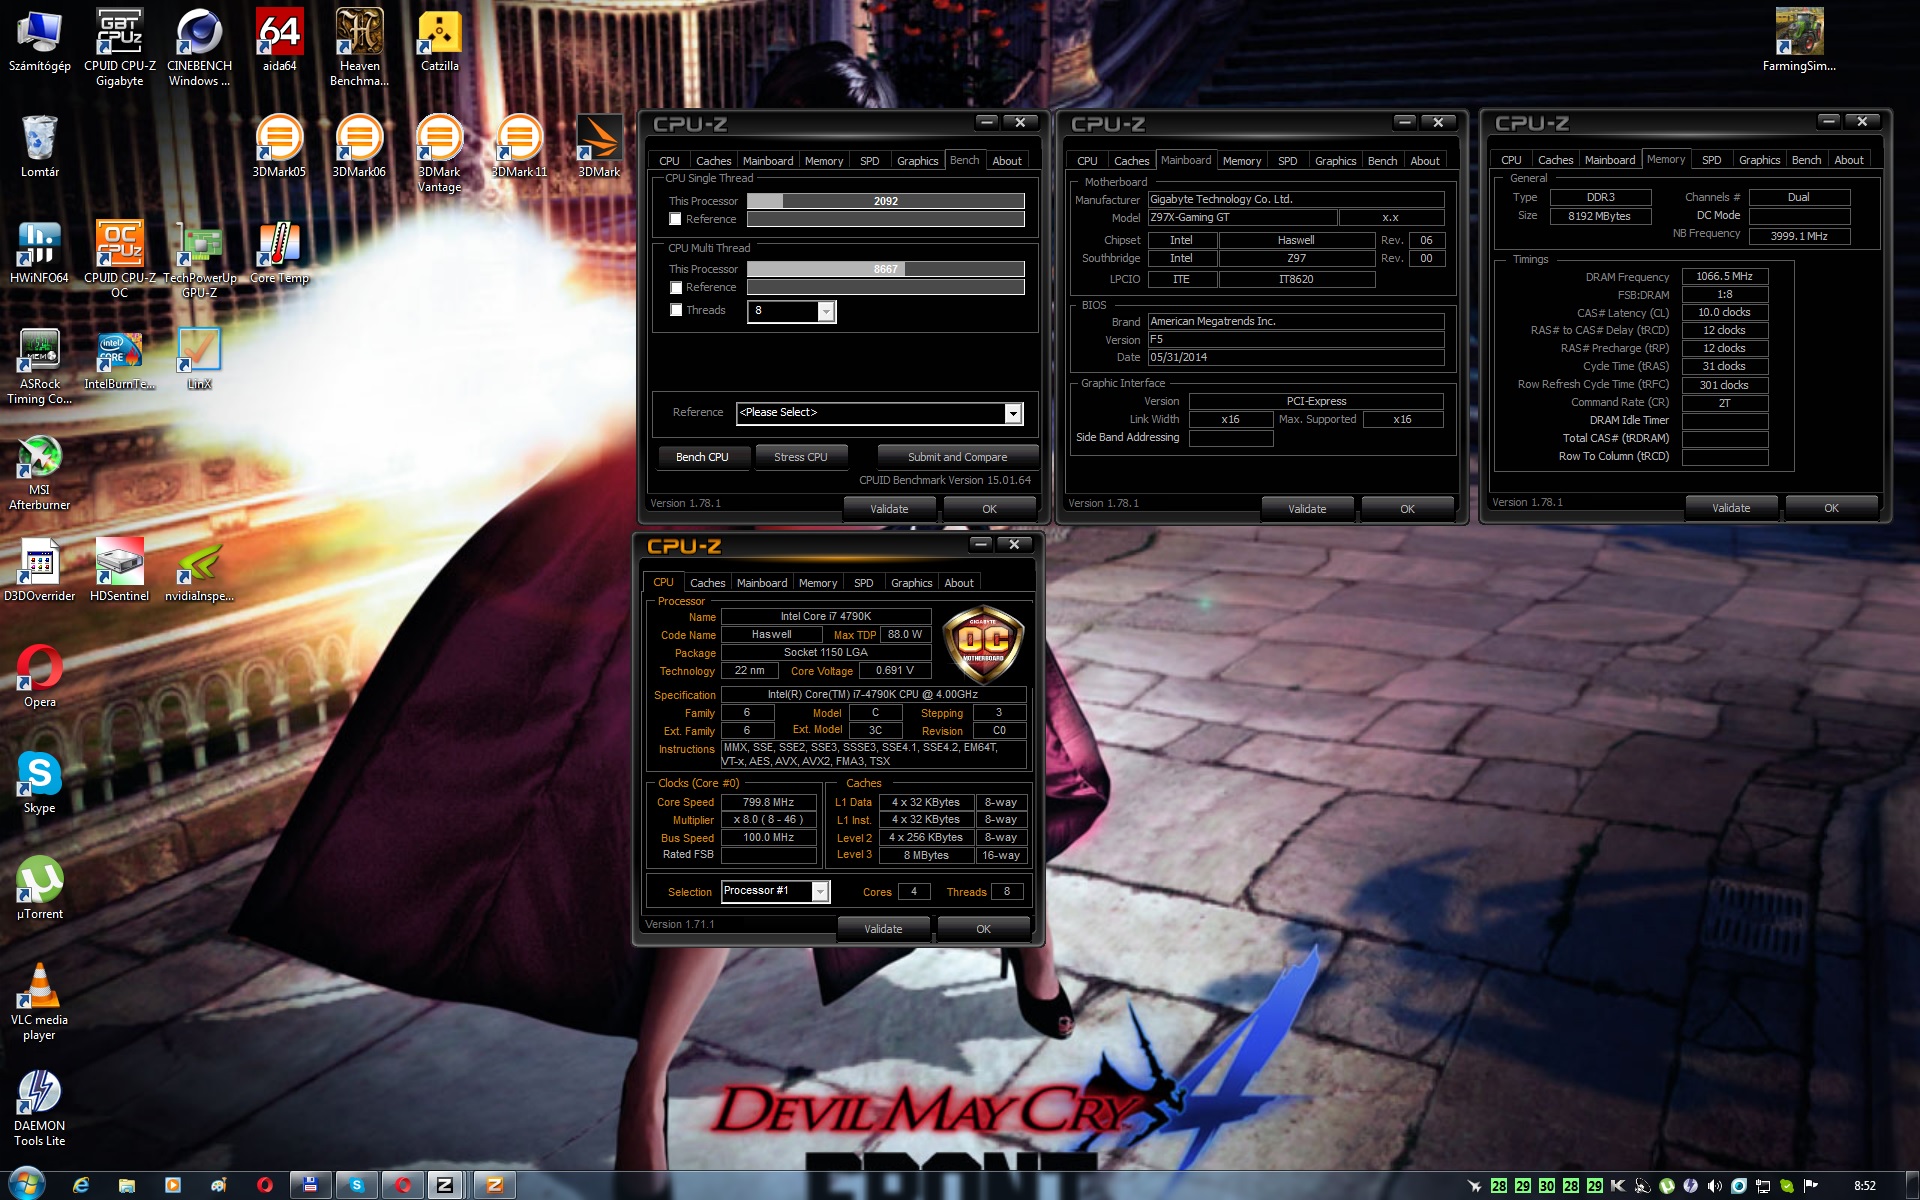Select CPU tab in Memory CPU-Z window
The height and width of the screenshot is (1200, 1920).
pos(1511,159)
